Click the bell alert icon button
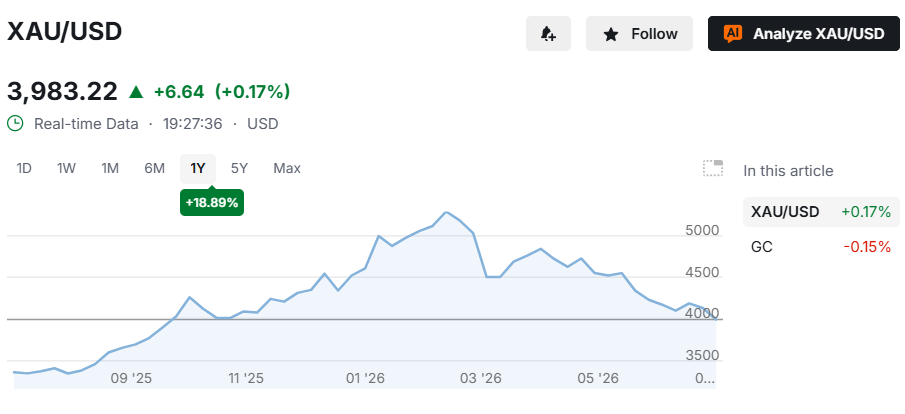The image size is (905, 414). 548,33
